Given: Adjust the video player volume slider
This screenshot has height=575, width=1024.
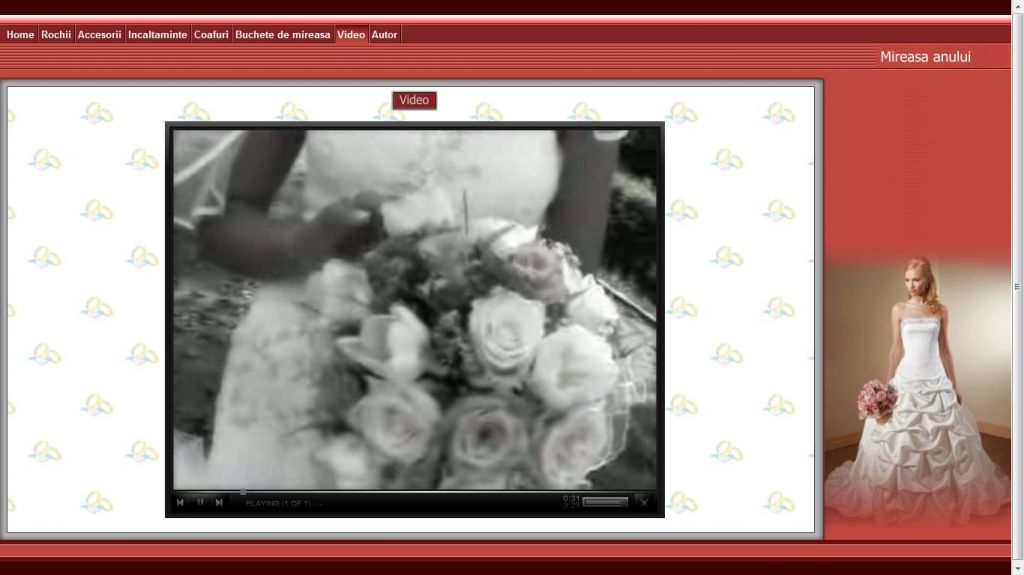Looking at the screenshot, I should [605, 502].
